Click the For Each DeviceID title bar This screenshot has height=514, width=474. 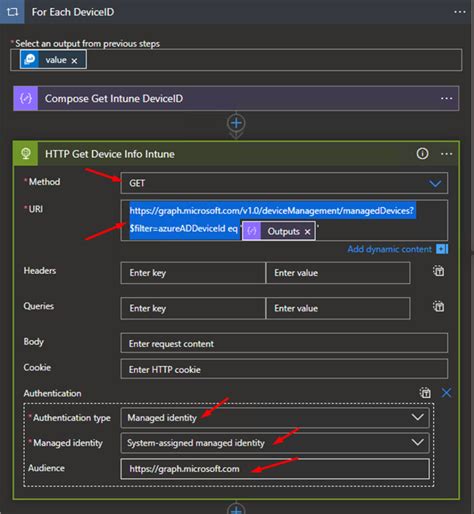[237, 12]
